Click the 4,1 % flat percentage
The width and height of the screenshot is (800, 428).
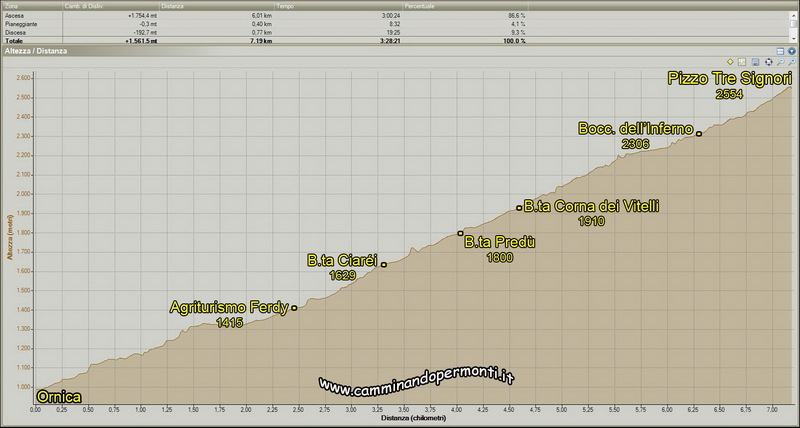[518, 24]
